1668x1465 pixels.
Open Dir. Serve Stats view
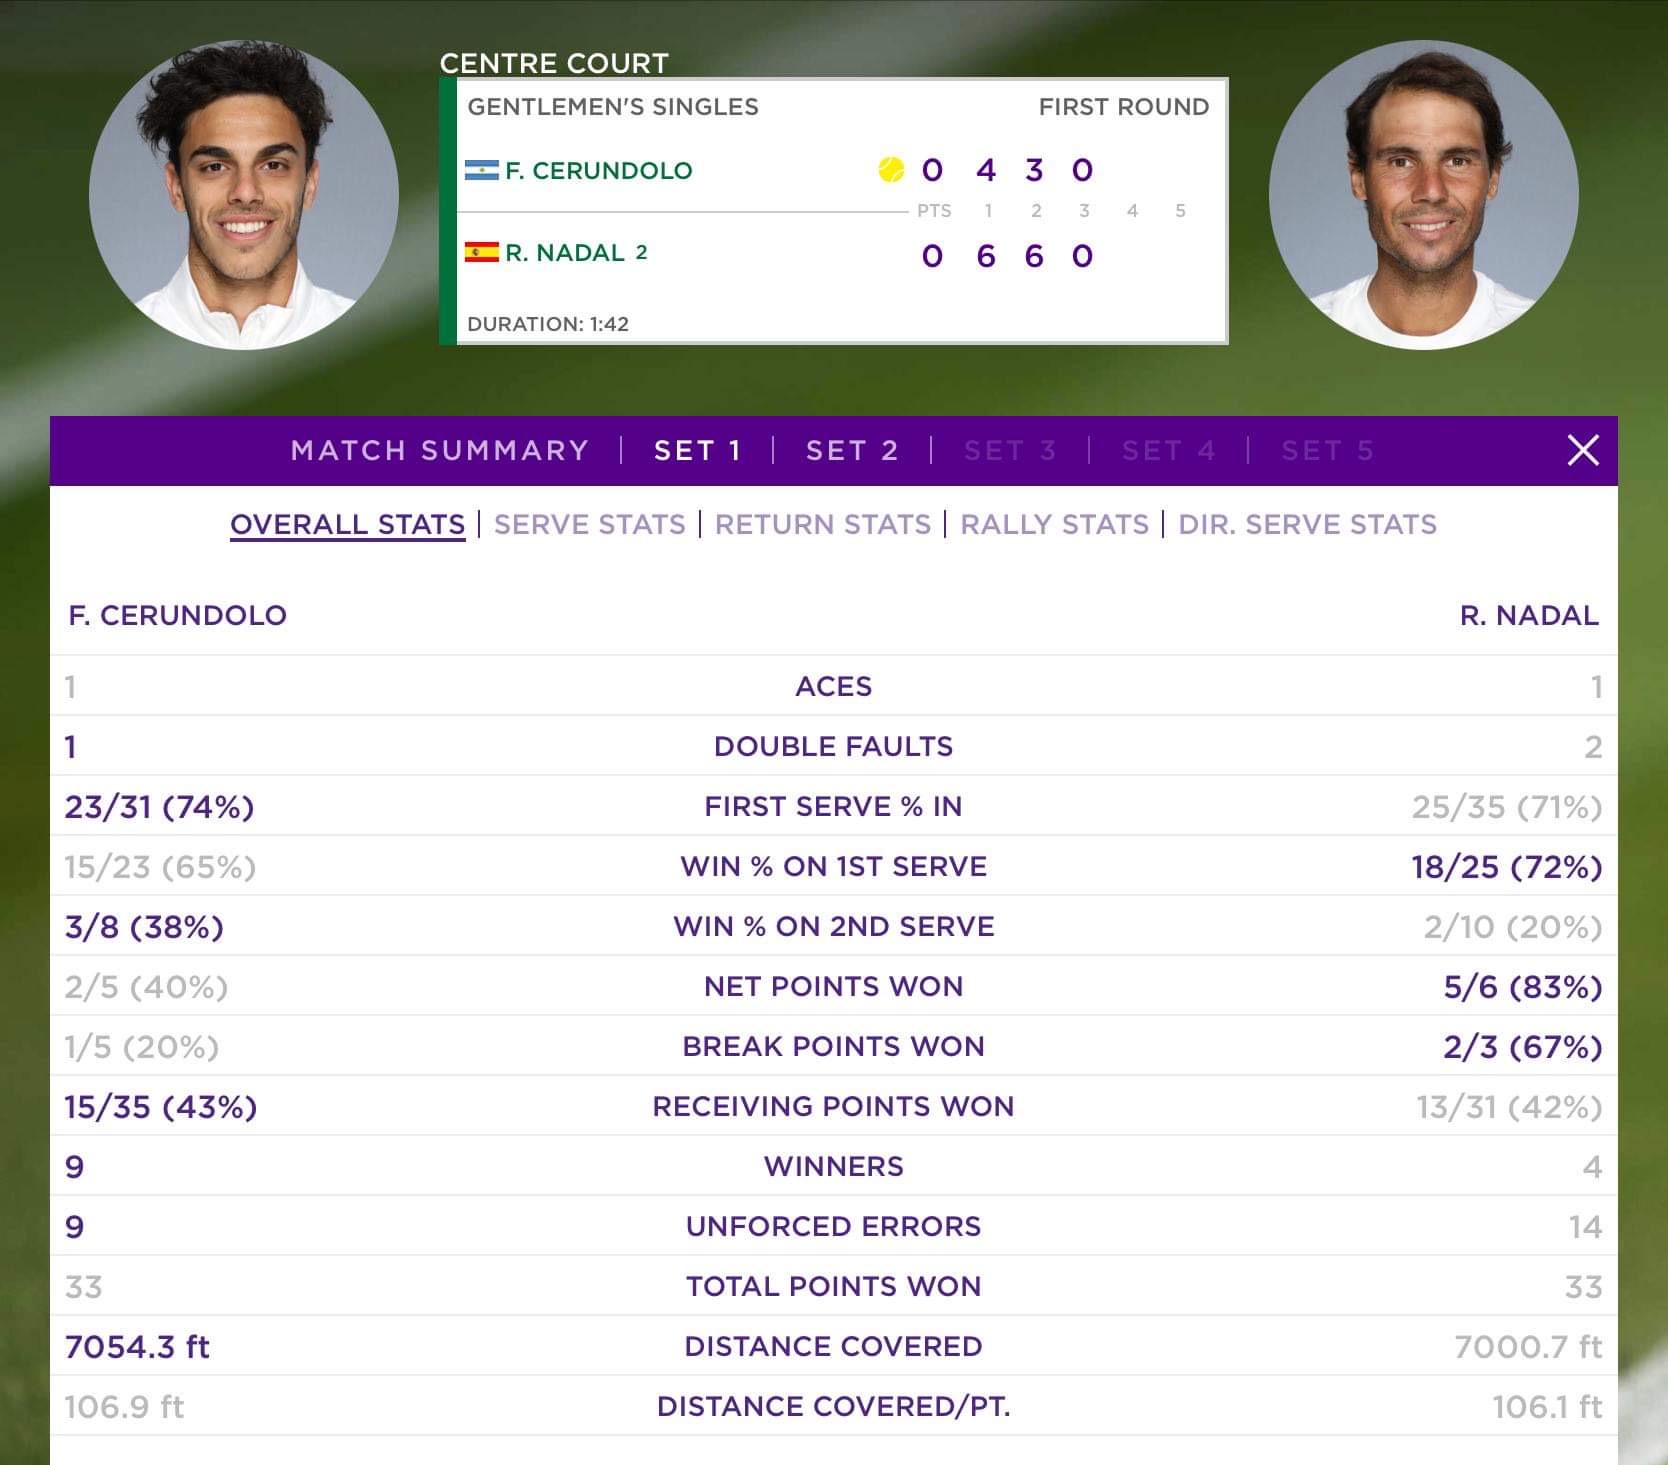tap(1308, 524)
